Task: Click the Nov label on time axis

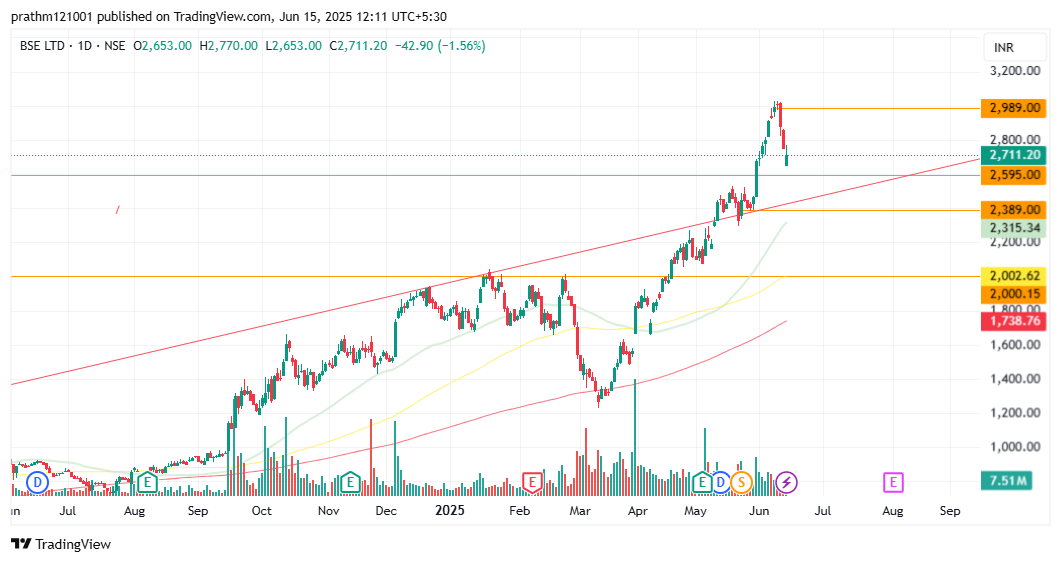Action: pyautogui.click(x=328, y=511)
